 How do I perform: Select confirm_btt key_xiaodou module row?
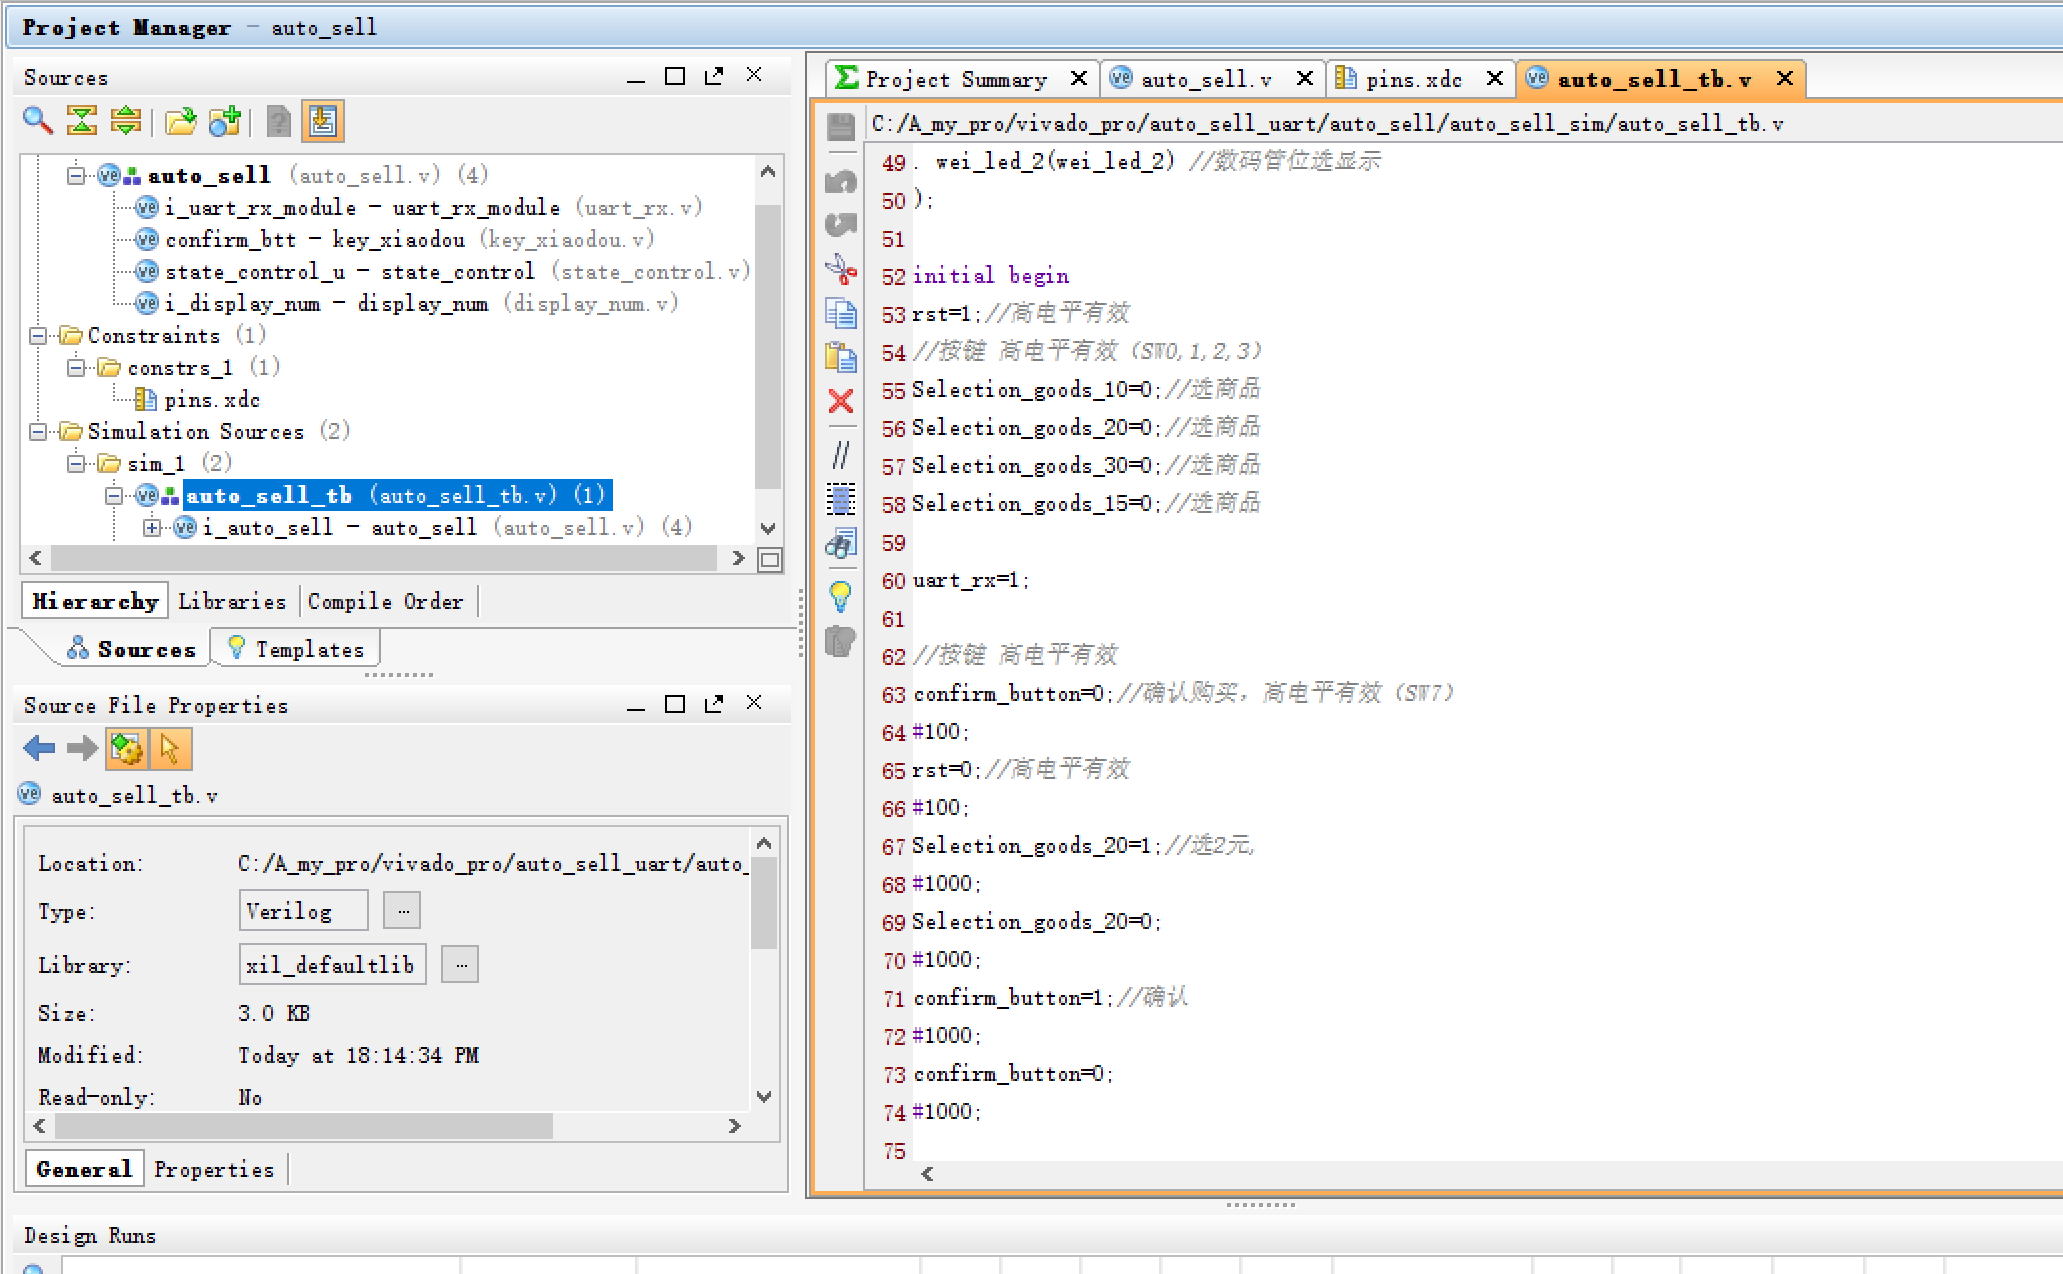tap(396, 240)
